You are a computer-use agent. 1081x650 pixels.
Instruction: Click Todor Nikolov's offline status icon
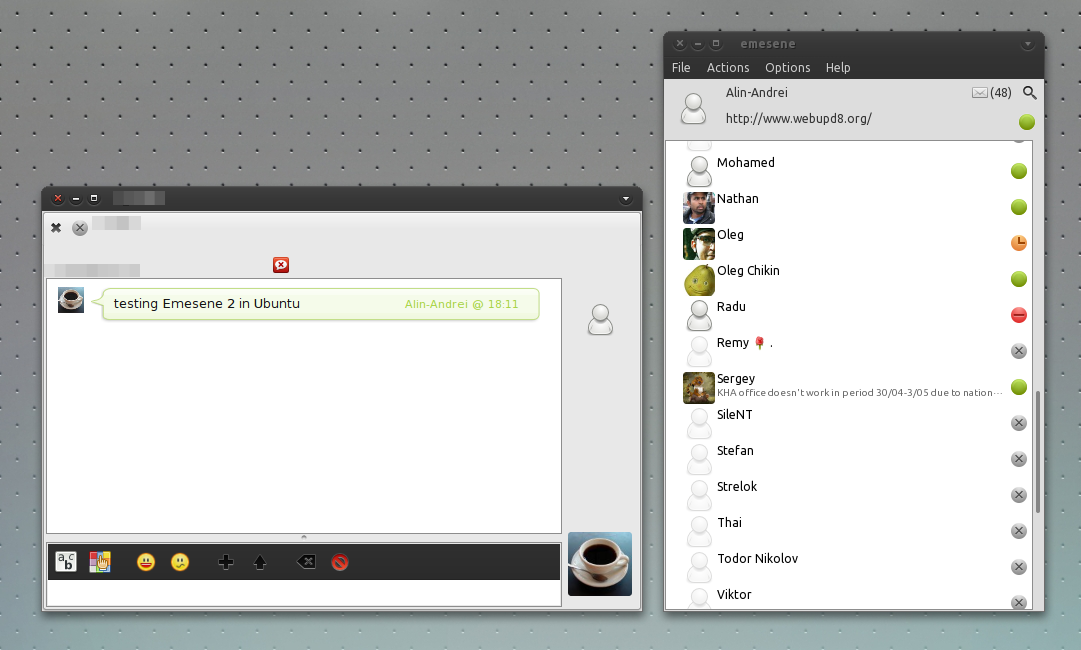[1019, 567]
